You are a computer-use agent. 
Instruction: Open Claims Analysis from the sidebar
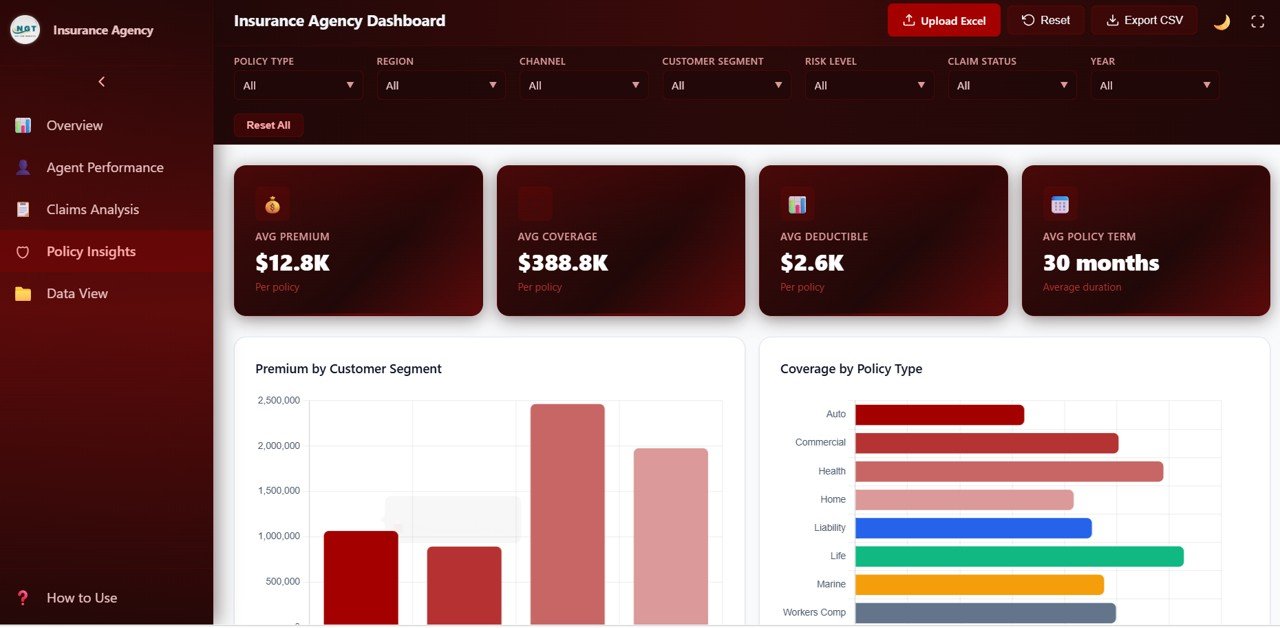(x=92, y=210)
